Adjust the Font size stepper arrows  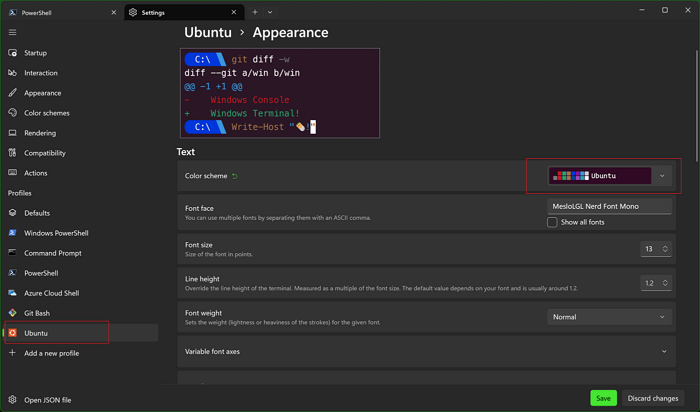[665, 249]
